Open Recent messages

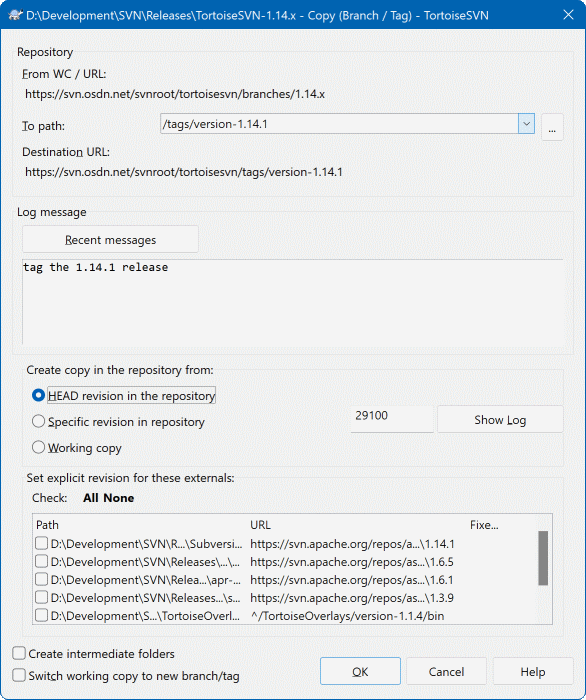(110, 240)
